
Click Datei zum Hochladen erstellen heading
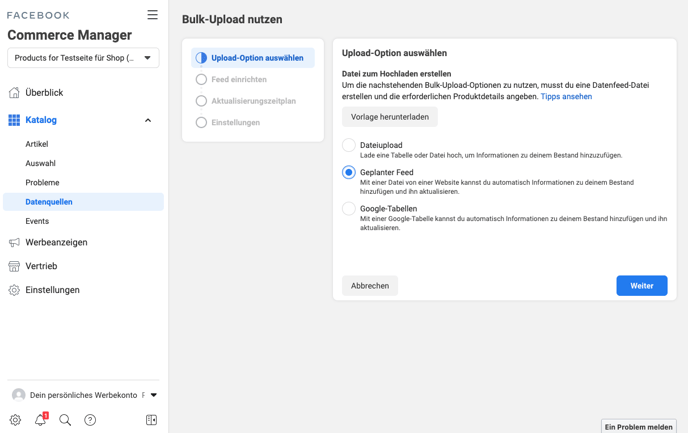tap(396, 74)
